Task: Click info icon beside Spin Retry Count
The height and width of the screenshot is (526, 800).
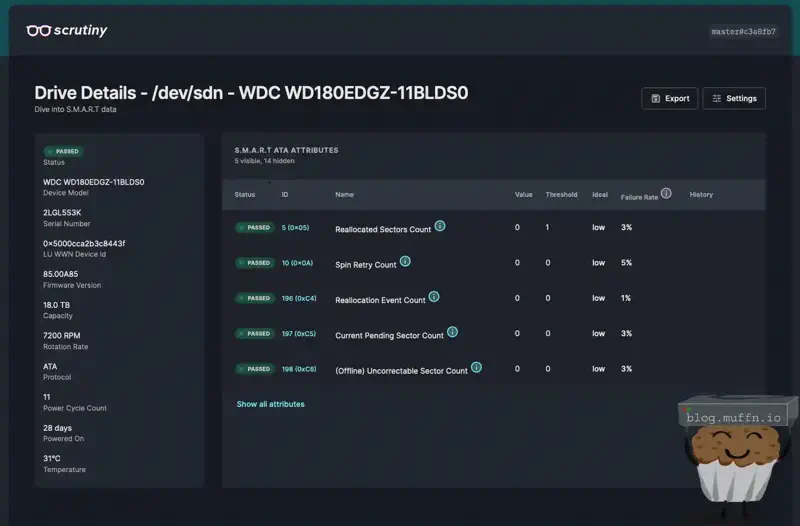Action: (405, 262)
